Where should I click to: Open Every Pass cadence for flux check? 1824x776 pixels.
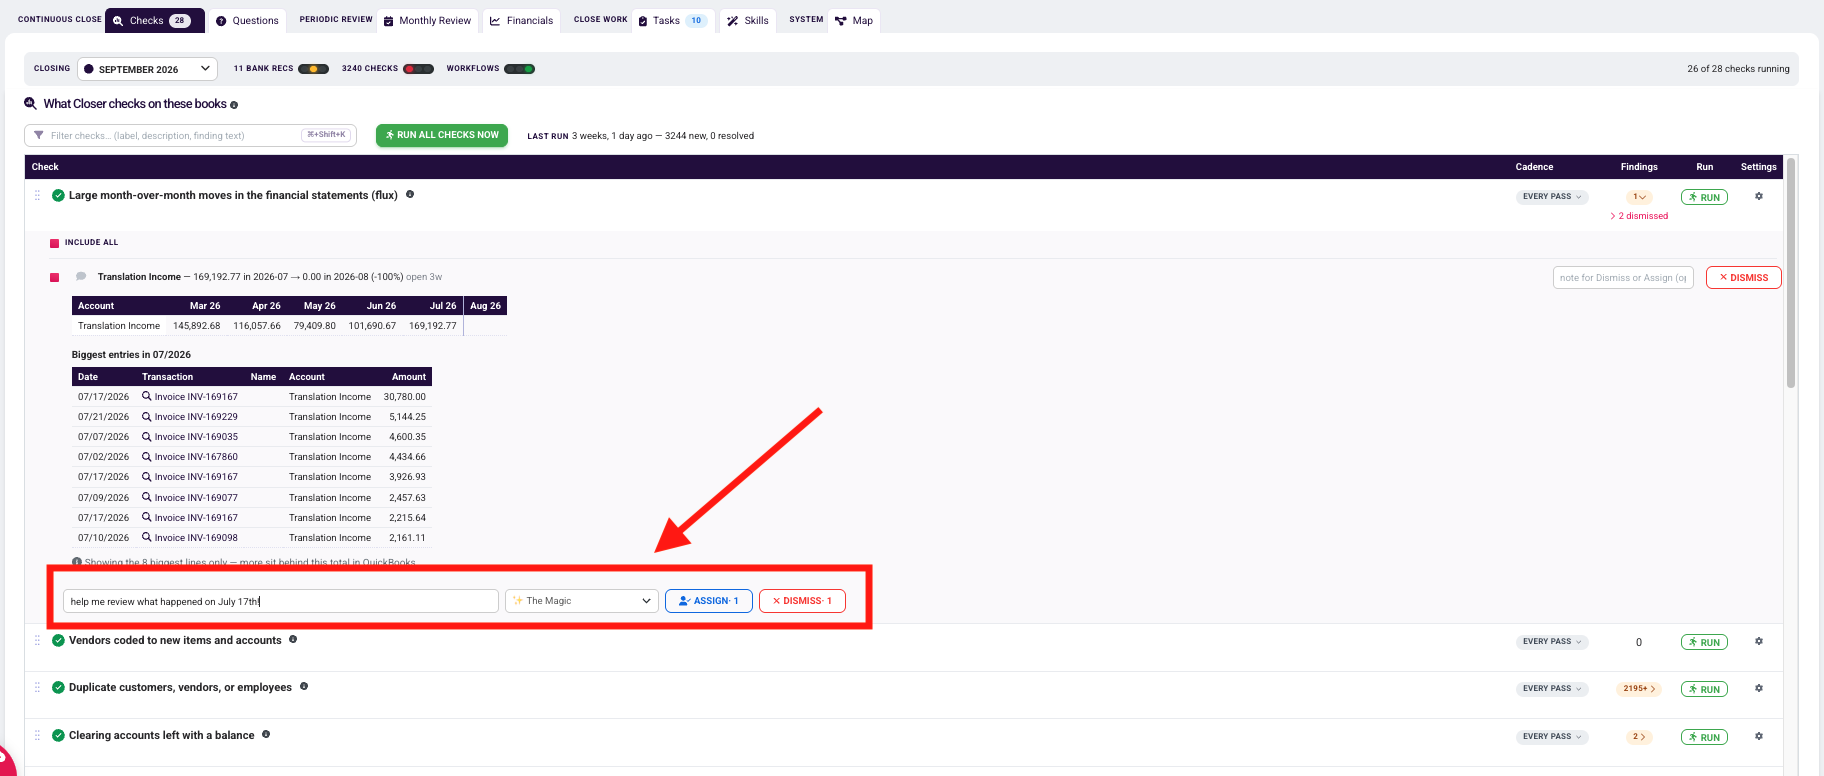1552,196
